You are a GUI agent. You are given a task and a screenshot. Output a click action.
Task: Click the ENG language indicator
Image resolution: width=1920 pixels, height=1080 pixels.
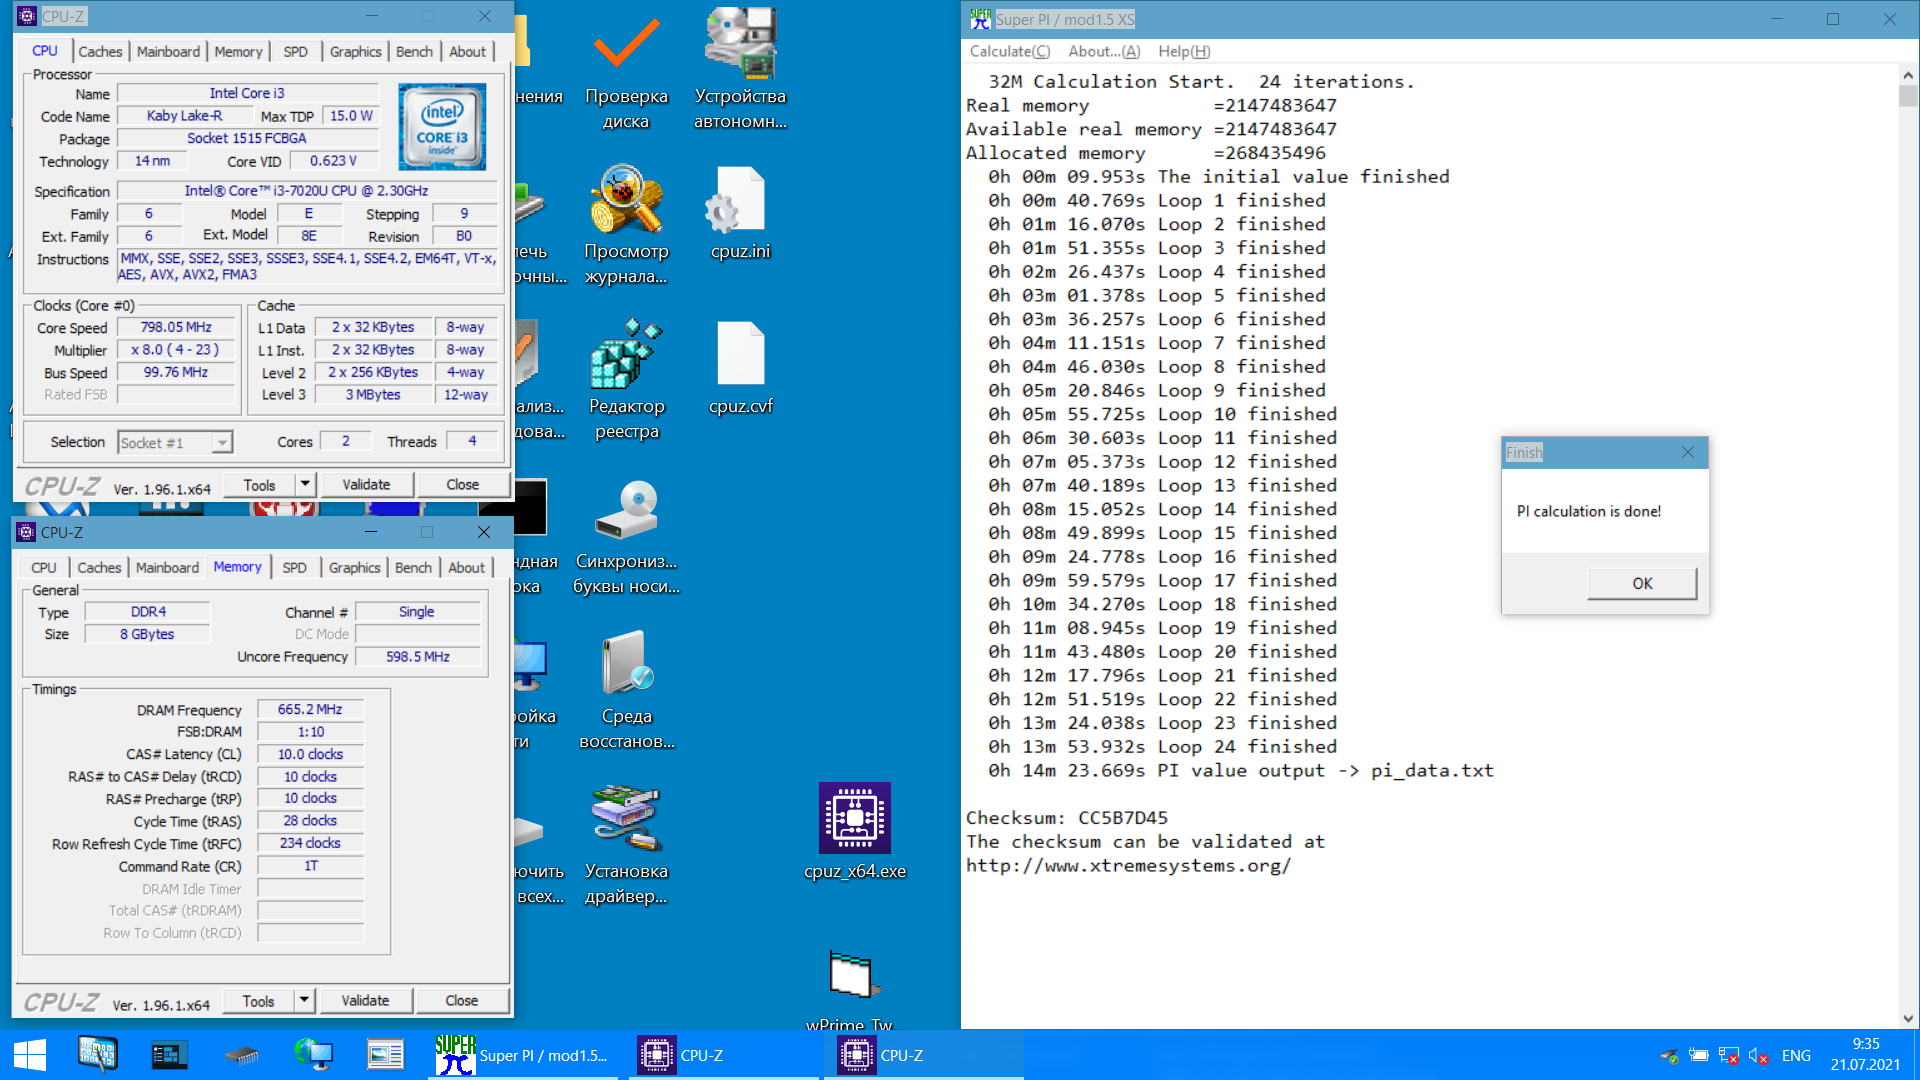pyautogui.click(x=1796, y=1056)
